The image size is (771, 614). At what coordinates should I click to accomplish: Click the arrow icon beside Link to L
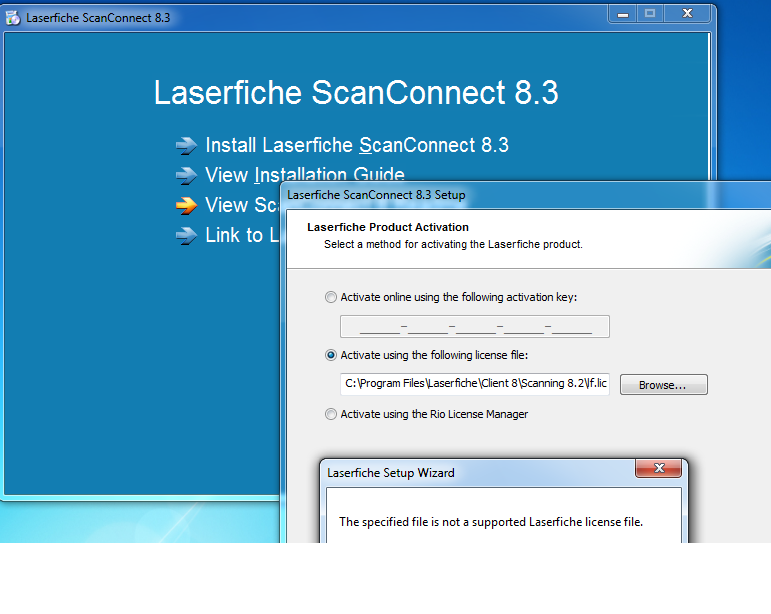[186, 236]
